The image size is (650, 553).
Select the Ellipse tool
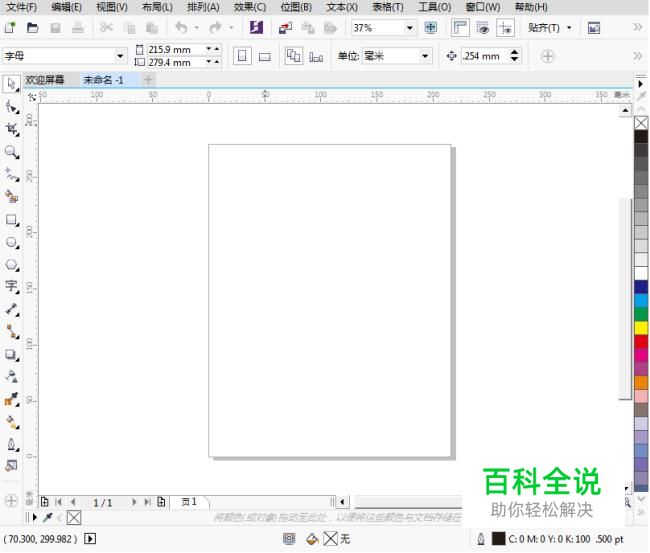(x=12, y=243)
